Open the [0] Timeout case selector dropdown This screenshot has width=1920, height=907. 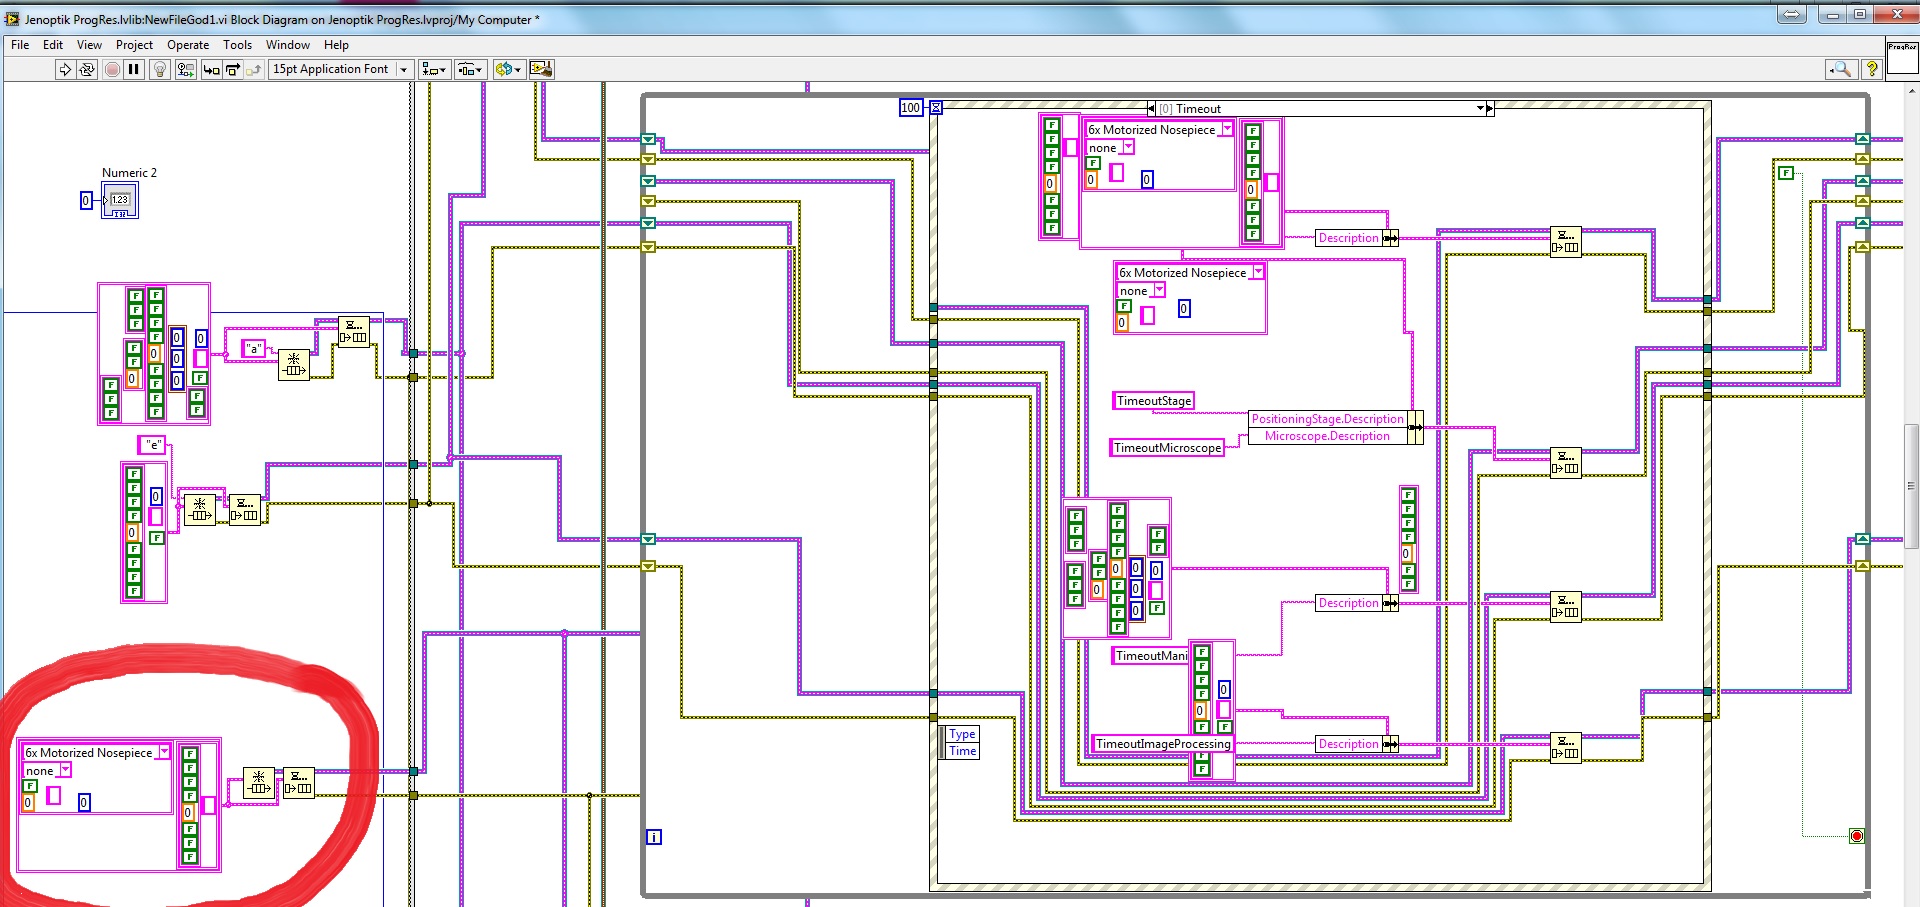pos(1481,108)
